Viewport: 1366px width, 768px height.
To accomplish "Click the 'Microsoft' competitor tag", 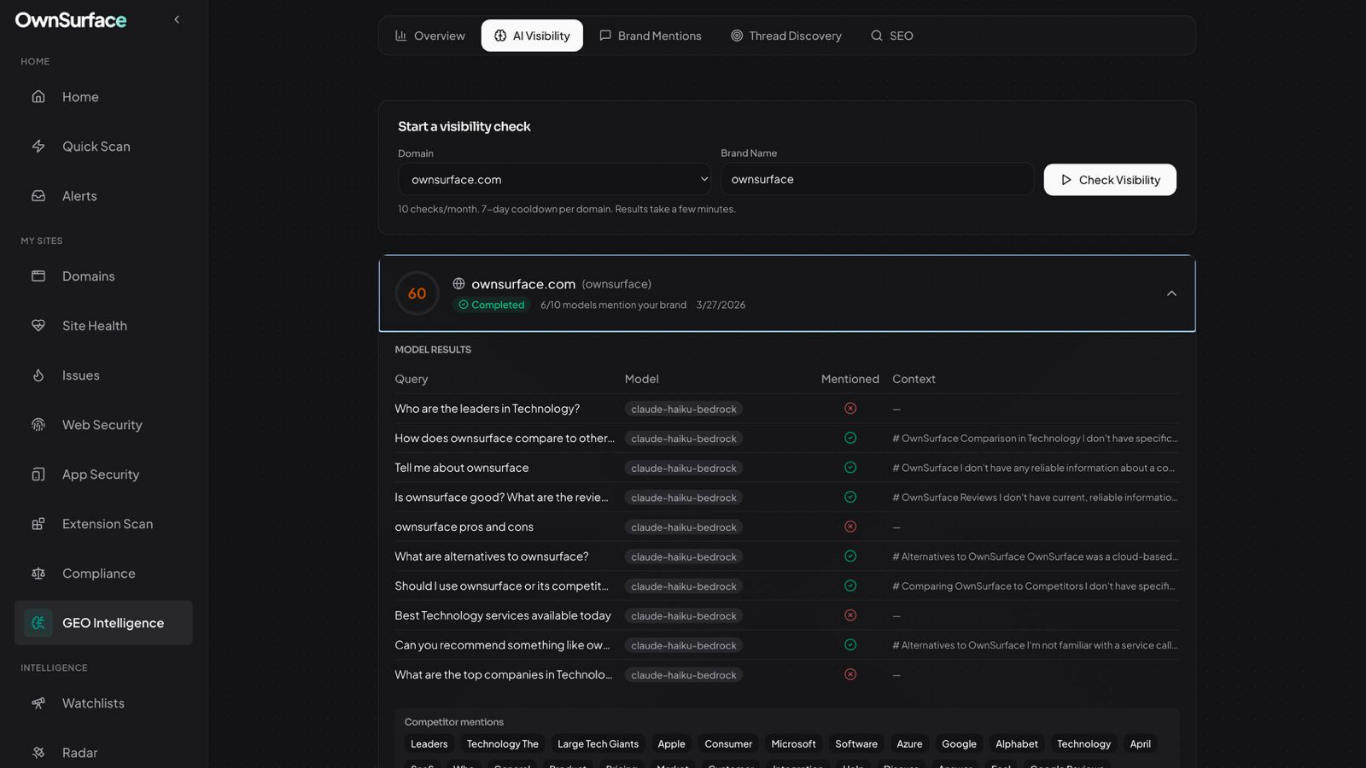I will [x=793, y=744].
